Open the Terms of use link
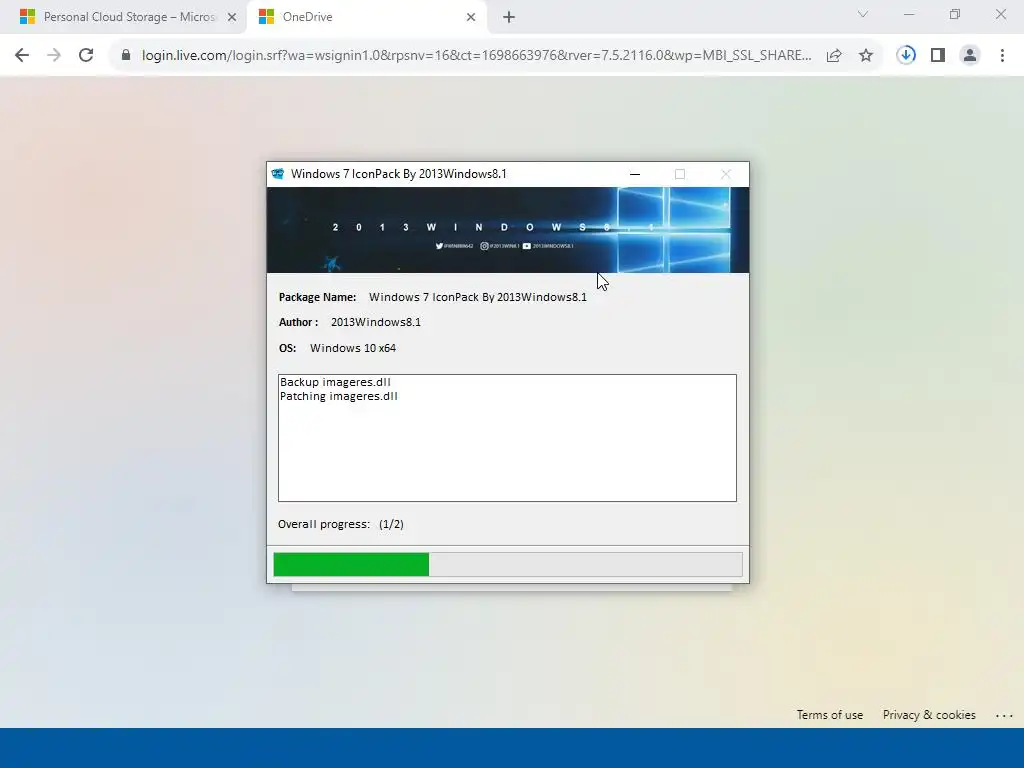 829,715
